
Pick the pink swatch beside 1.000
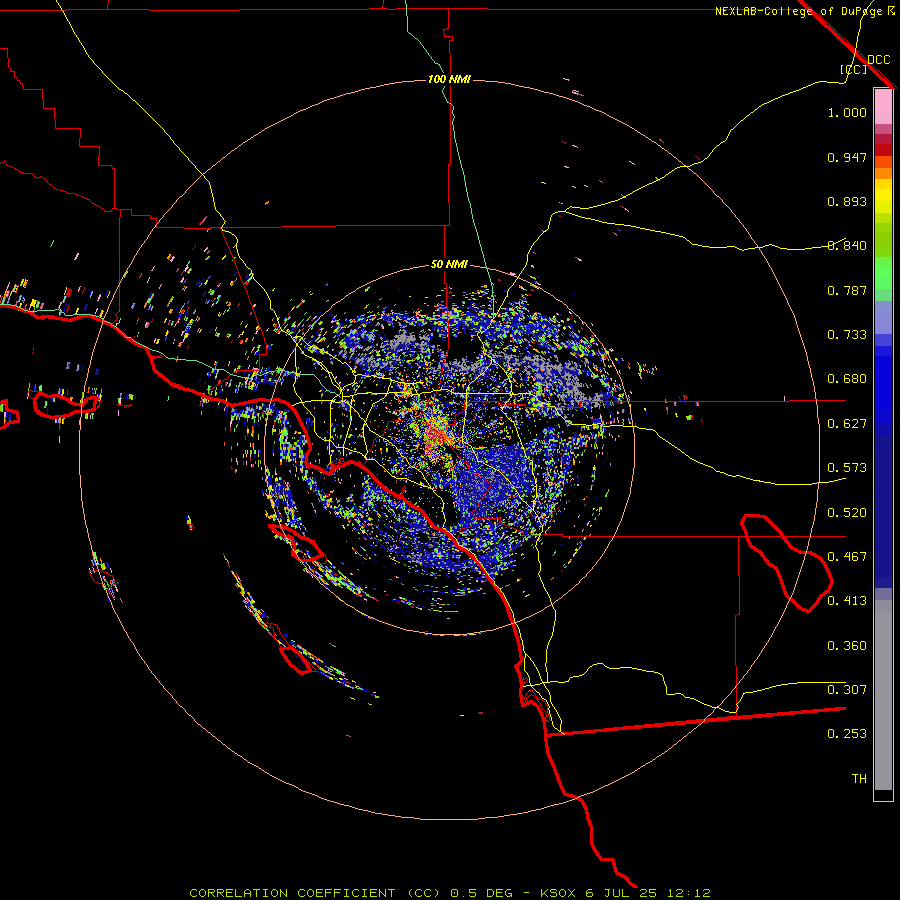coord(883,107)
